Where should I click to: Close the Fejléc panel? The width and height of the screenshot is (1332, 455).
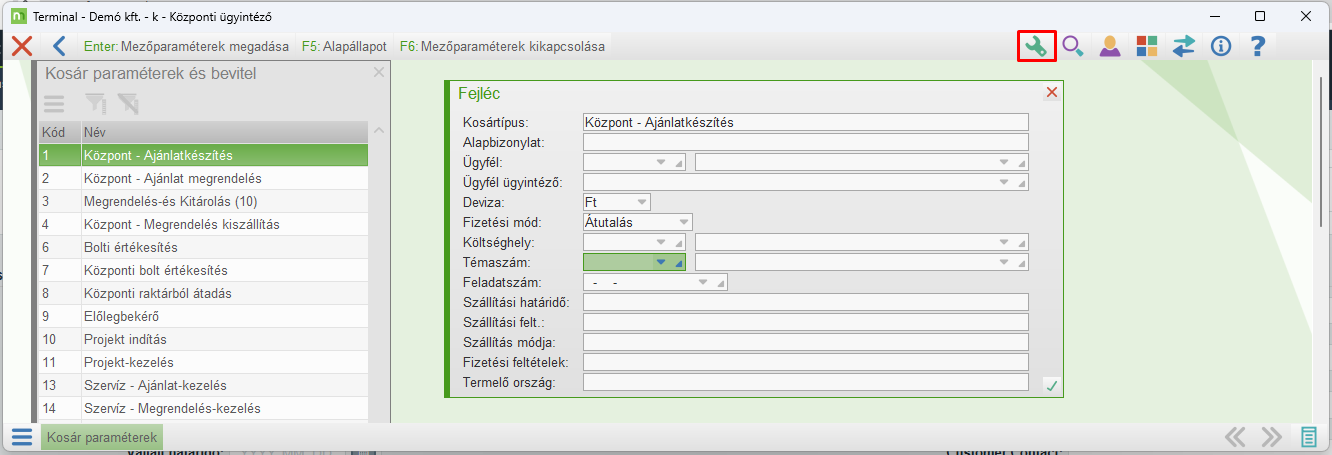(x=1051, y=93)
